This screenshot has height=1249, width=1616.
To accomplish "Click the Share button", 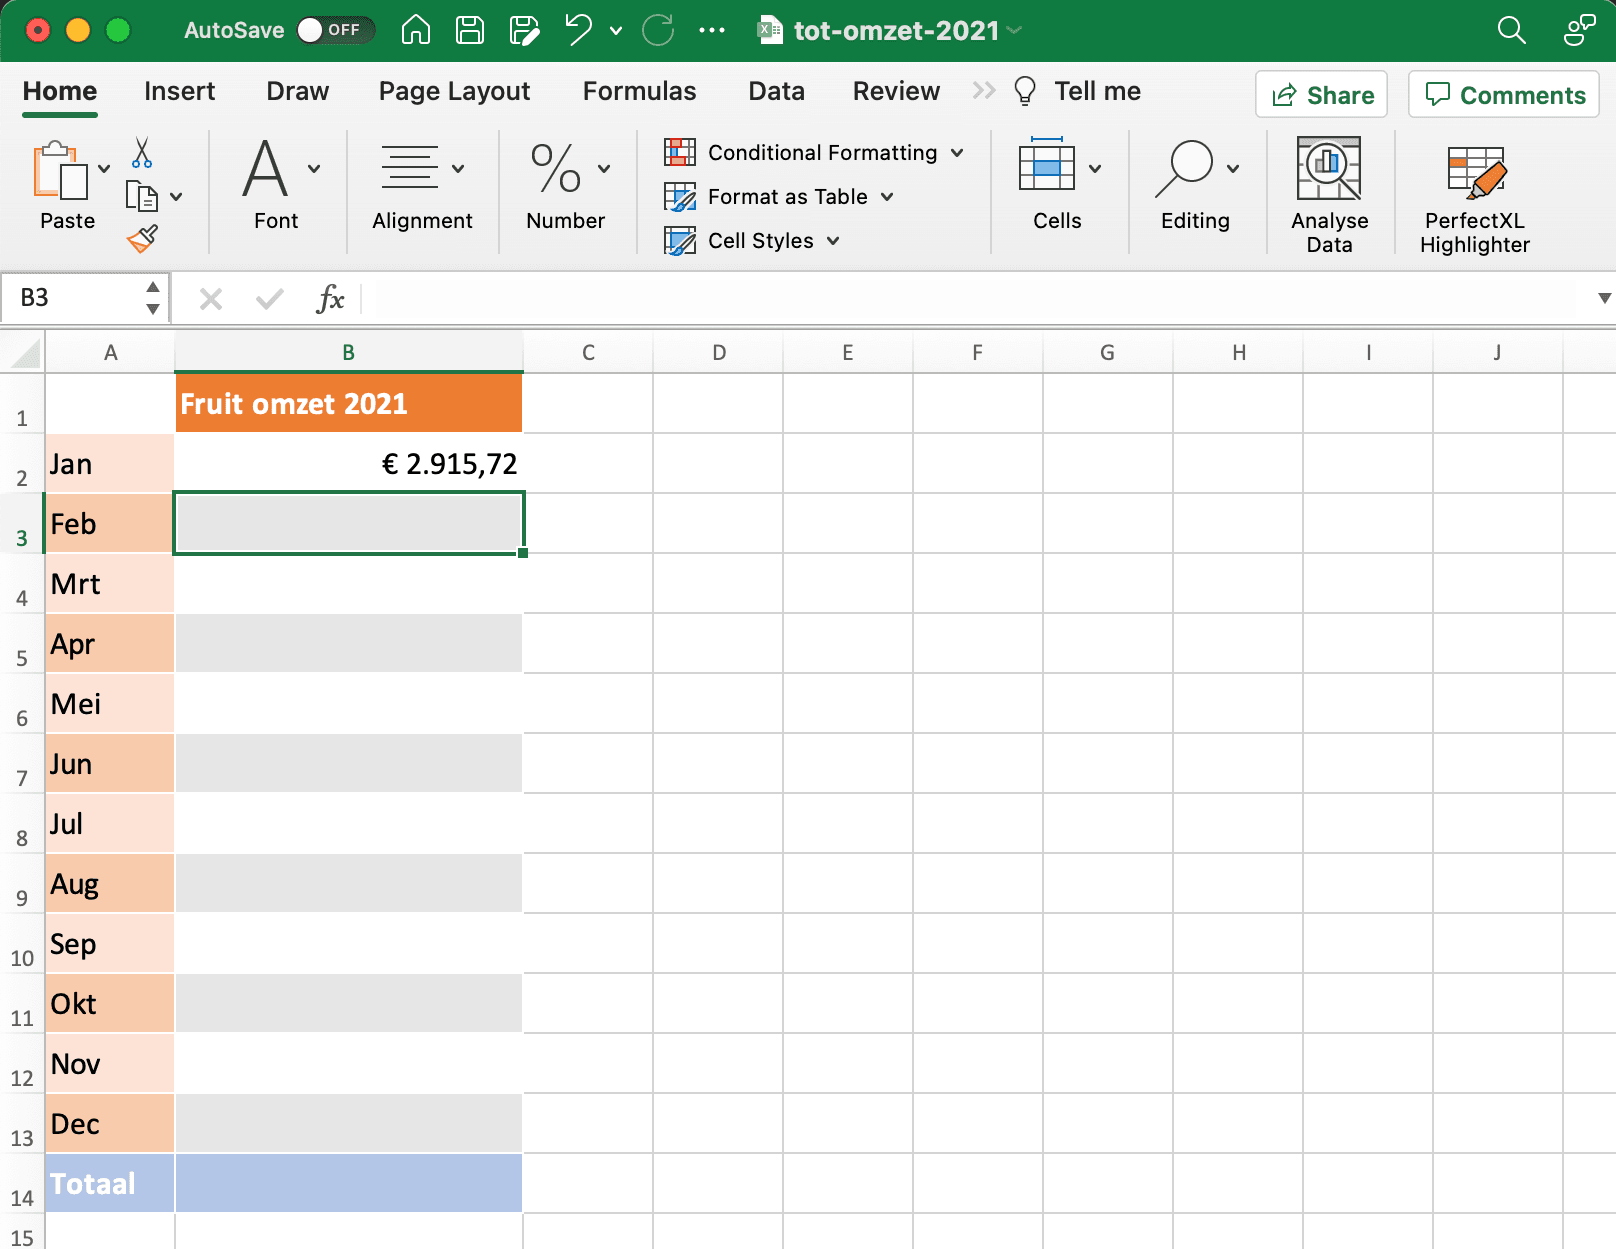I will [1321, 94].
